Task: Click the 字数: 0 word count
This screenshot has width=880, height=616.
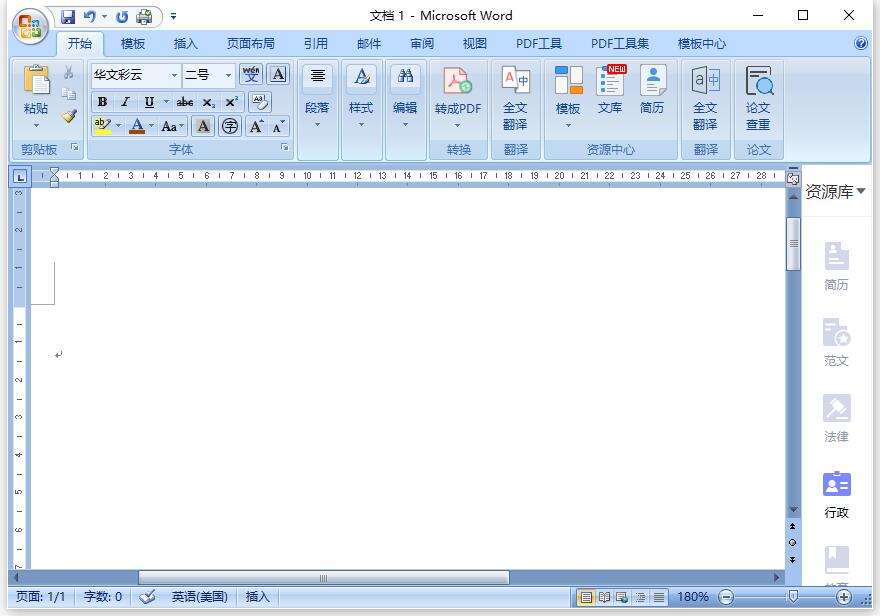Action: (103, 597)
